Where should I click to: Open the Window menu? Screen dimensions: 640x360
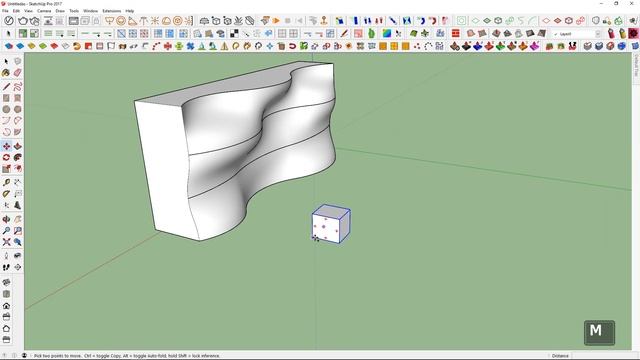click(x=91, y=11)
